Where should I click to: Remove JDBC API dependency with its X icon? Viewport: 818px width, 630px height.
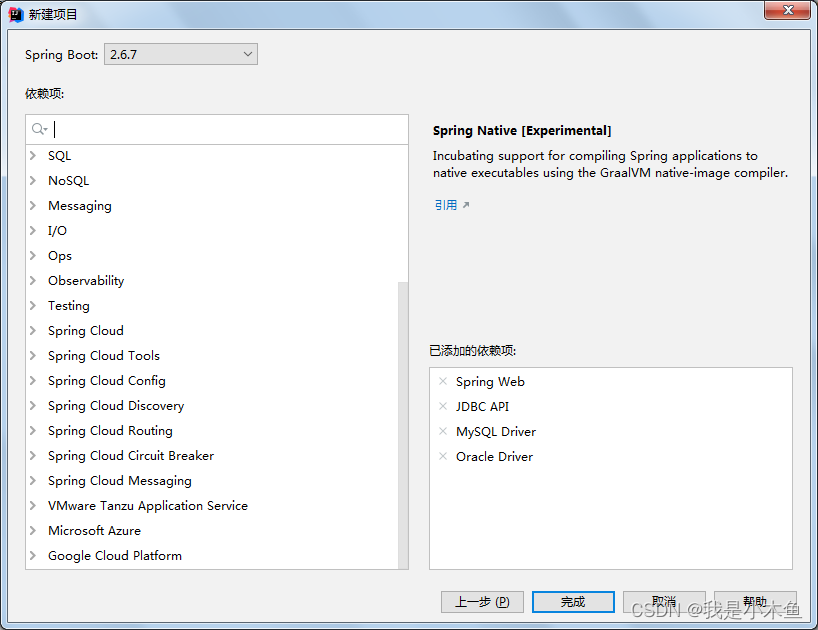(443, 406)
